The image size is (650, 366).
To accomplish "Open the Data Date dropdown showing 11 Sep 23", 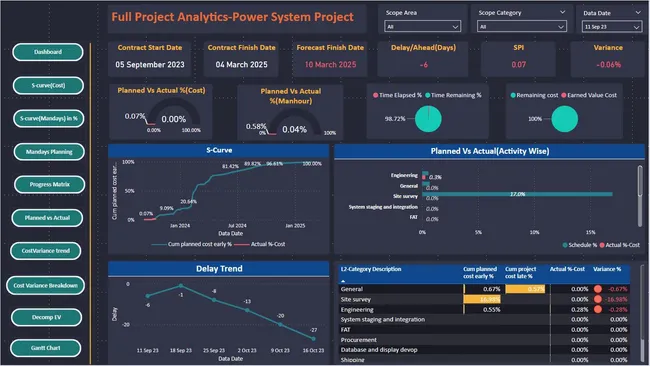I will (x=612, y=27).
